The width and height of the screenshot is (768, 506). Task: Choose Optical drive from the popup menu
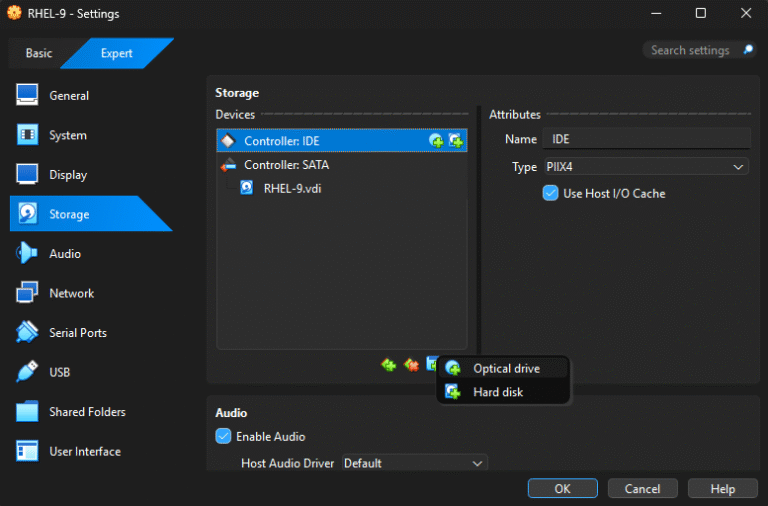506,369
